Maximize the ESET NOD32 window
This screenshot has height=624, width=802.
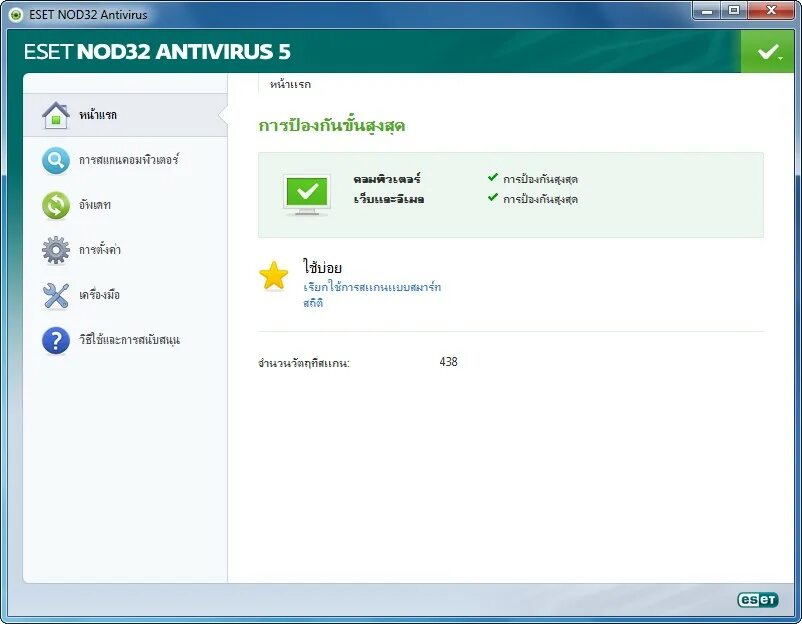734,11
